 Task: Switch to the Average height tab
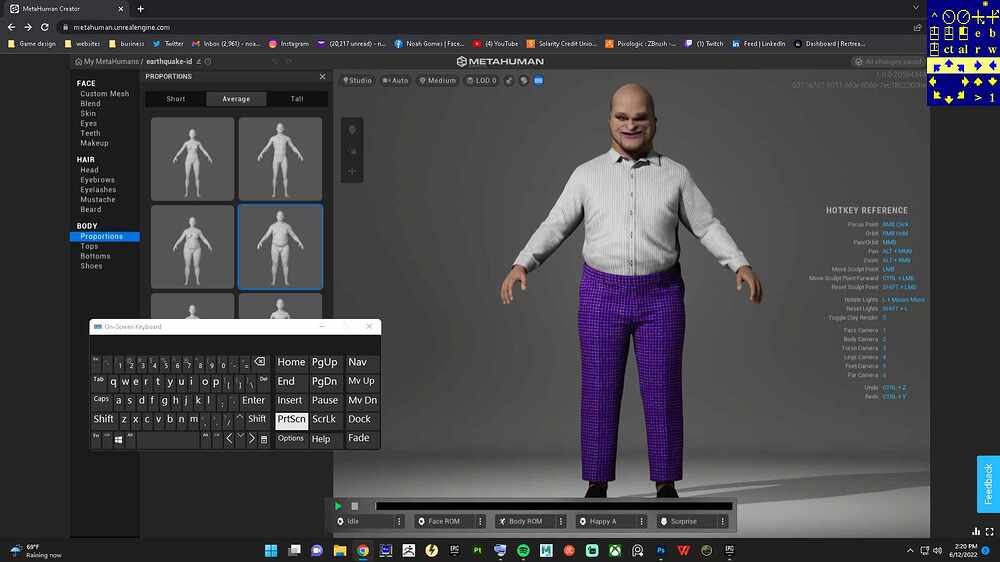[x=236, y=99]
